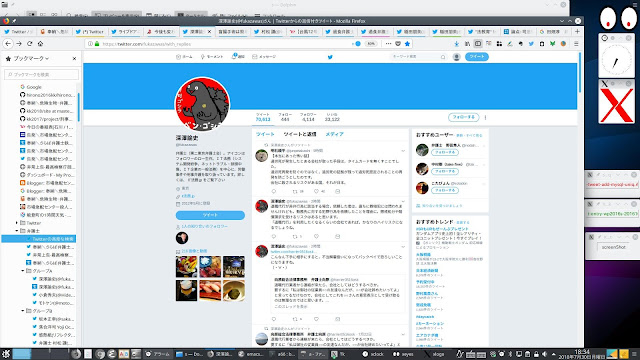The image size is (640, 360).
Task: Switch to the first Twitter tab
Action: click(18, 31)
